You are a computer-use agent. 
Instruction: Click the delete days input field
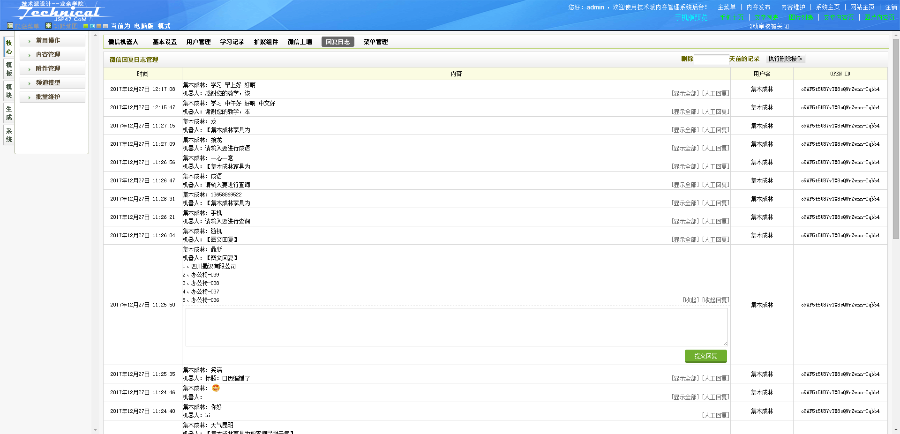click(712, 59)
